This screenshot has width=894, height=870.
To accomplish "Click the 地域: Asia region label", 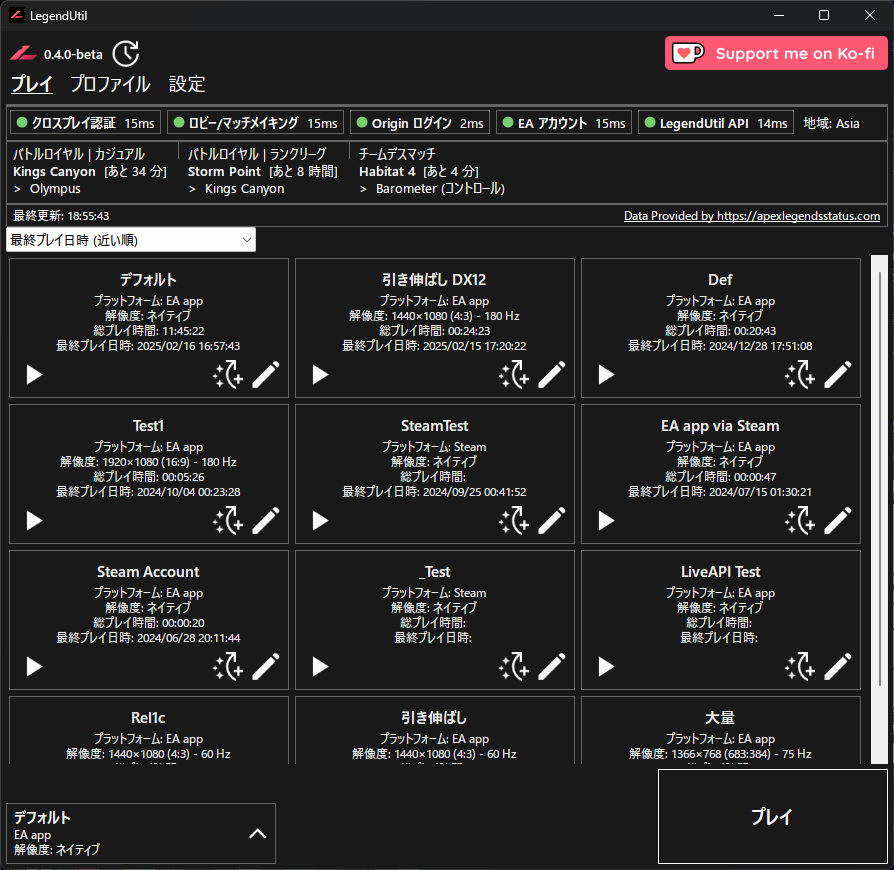I will point(831,123).
